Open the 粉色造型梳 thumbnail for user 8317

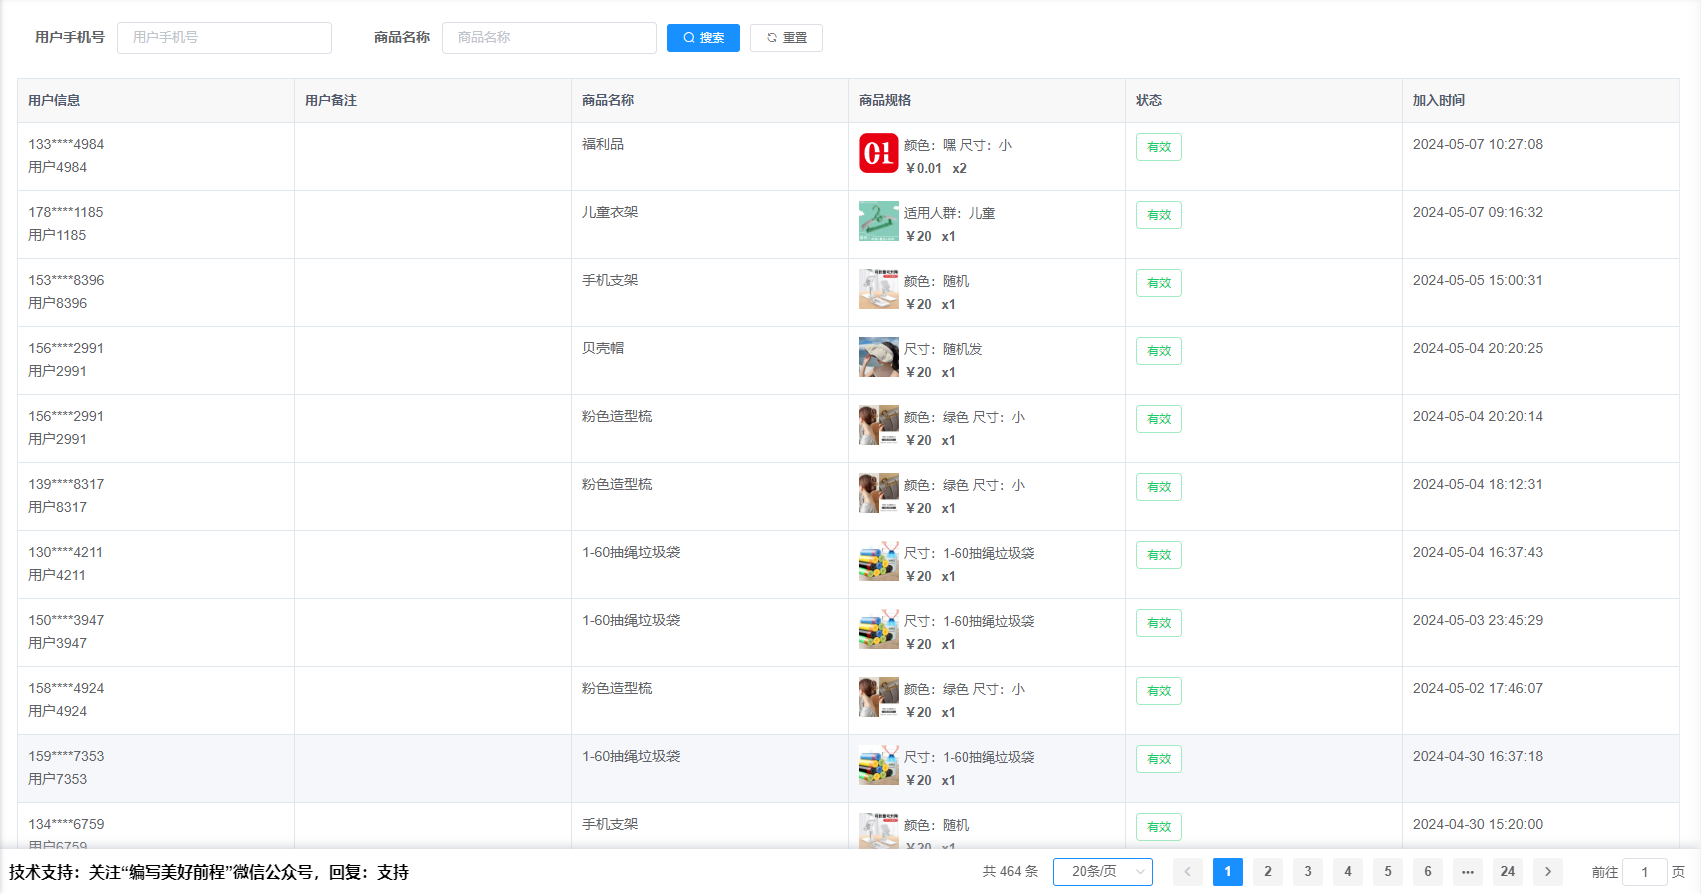click(x=878, y=493)
